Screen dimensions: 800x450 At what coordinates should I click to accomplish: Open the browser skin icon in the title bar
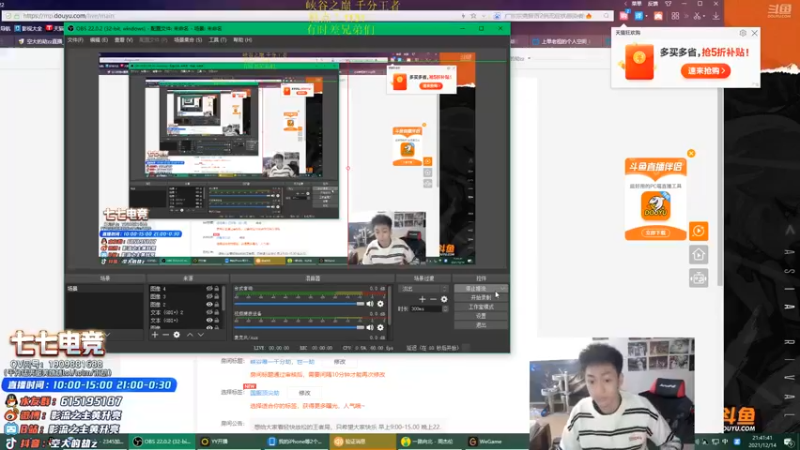668,4
